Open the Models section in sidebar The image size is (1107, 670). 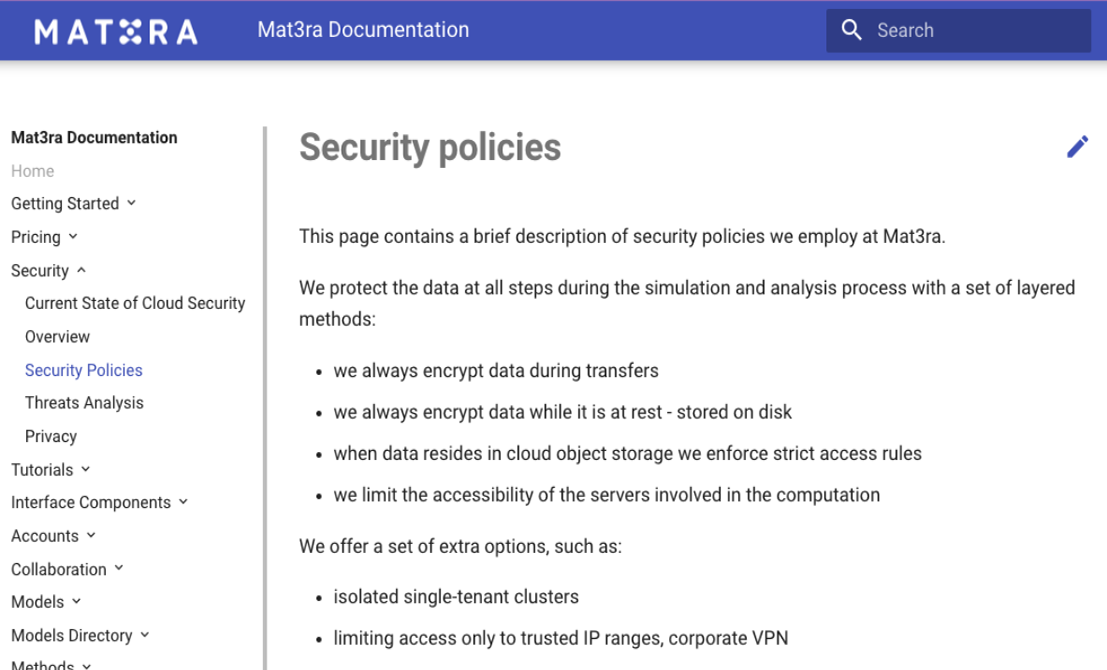tap(37, 602)
